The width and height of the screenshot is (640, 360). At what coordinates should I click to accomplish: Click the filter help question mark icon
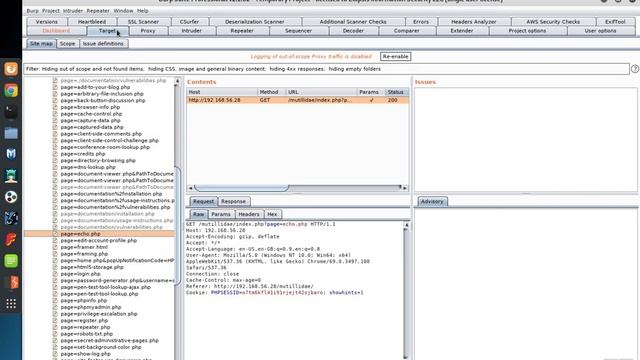coord(635,69)
